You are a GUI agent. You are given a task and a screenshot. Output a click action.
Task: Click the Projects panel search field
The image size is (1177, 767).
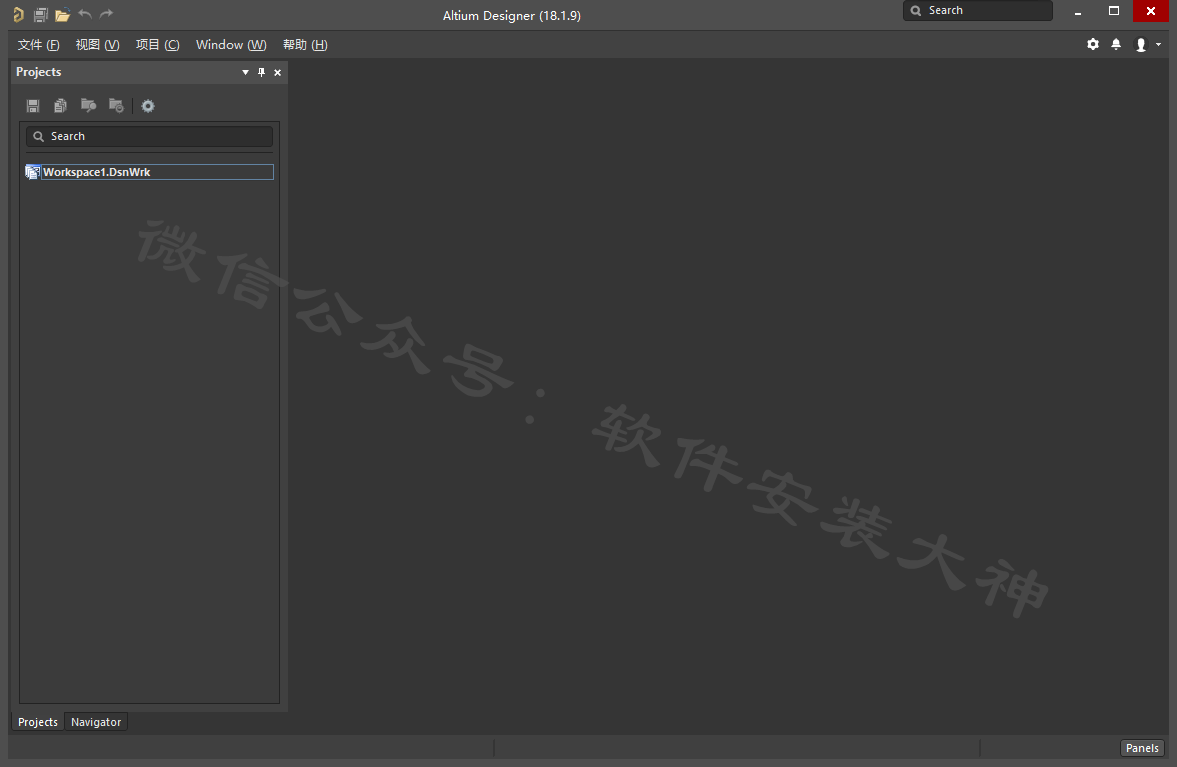149,136
